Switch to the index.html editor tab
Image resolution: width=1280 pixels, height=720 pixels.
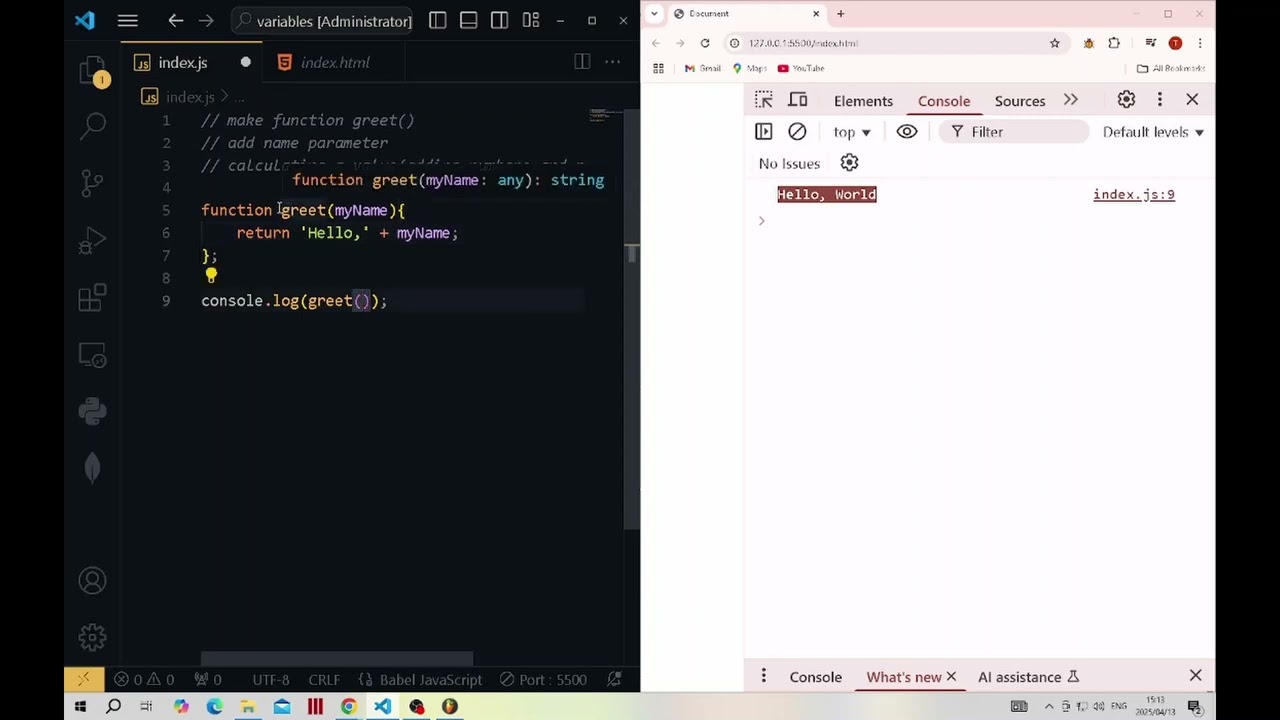coord(335,62)
